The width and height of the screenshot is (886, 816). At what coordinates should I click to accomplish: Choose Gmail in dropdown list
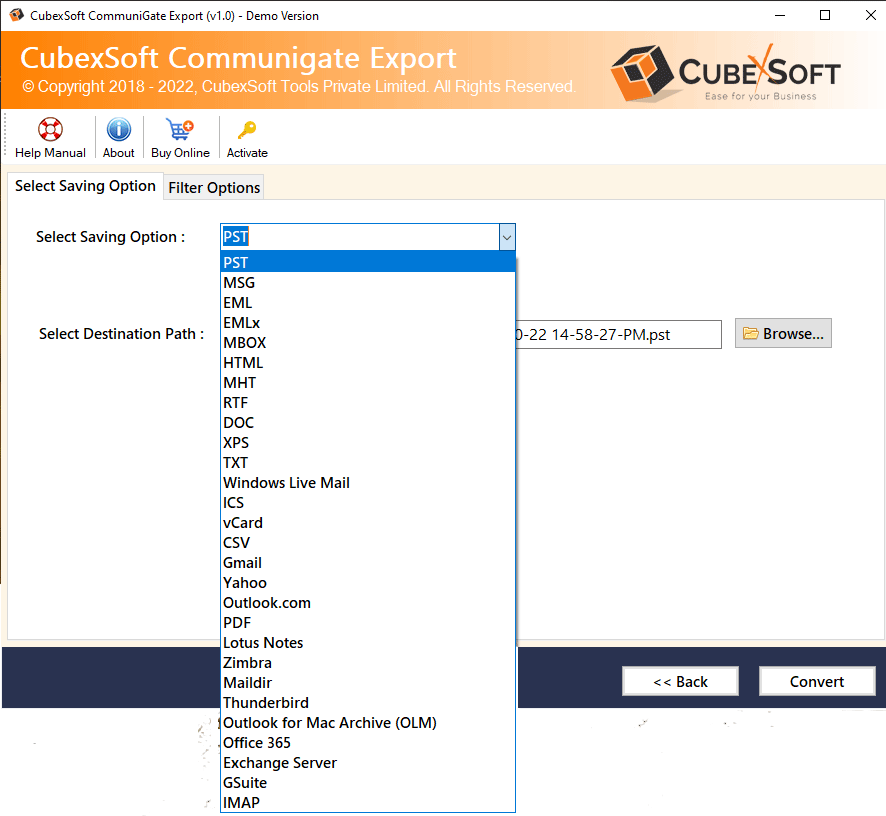368,563
